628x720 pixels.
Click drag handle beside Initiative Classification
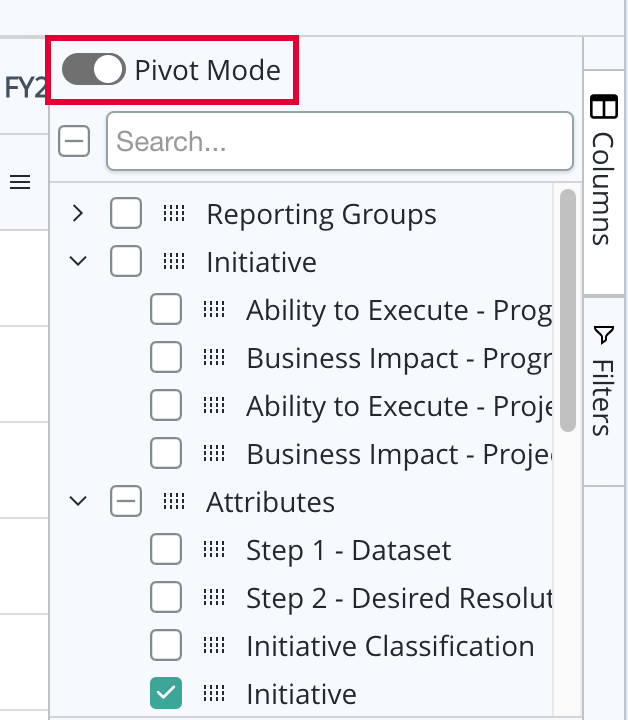[214, 645]
